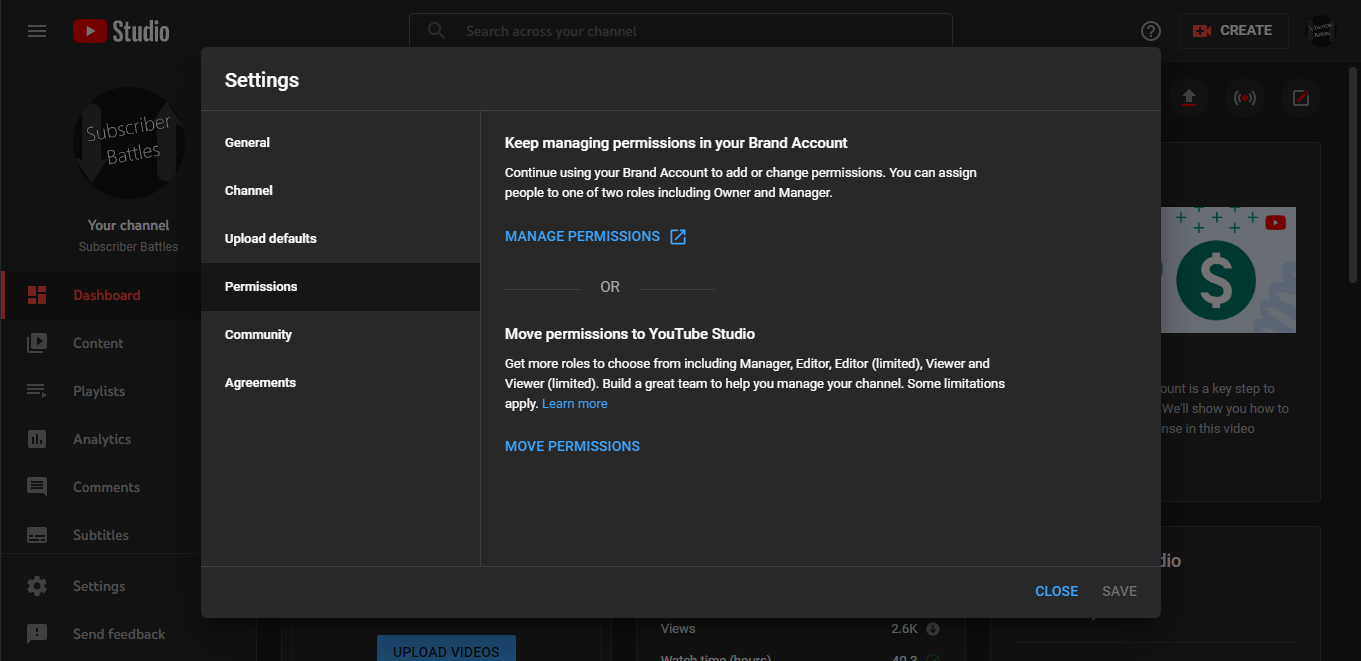This screenshot has height=661, width=1361.
Task: Close the Settings dialog with CLOSE
Action: pos(1056,591)
